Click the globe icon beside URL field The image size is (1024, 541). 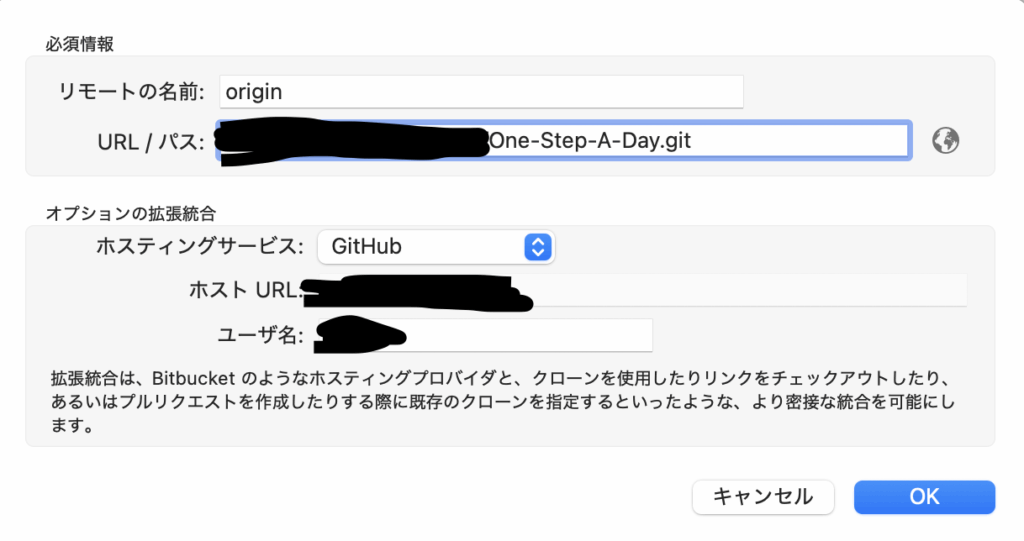point(945,140)
